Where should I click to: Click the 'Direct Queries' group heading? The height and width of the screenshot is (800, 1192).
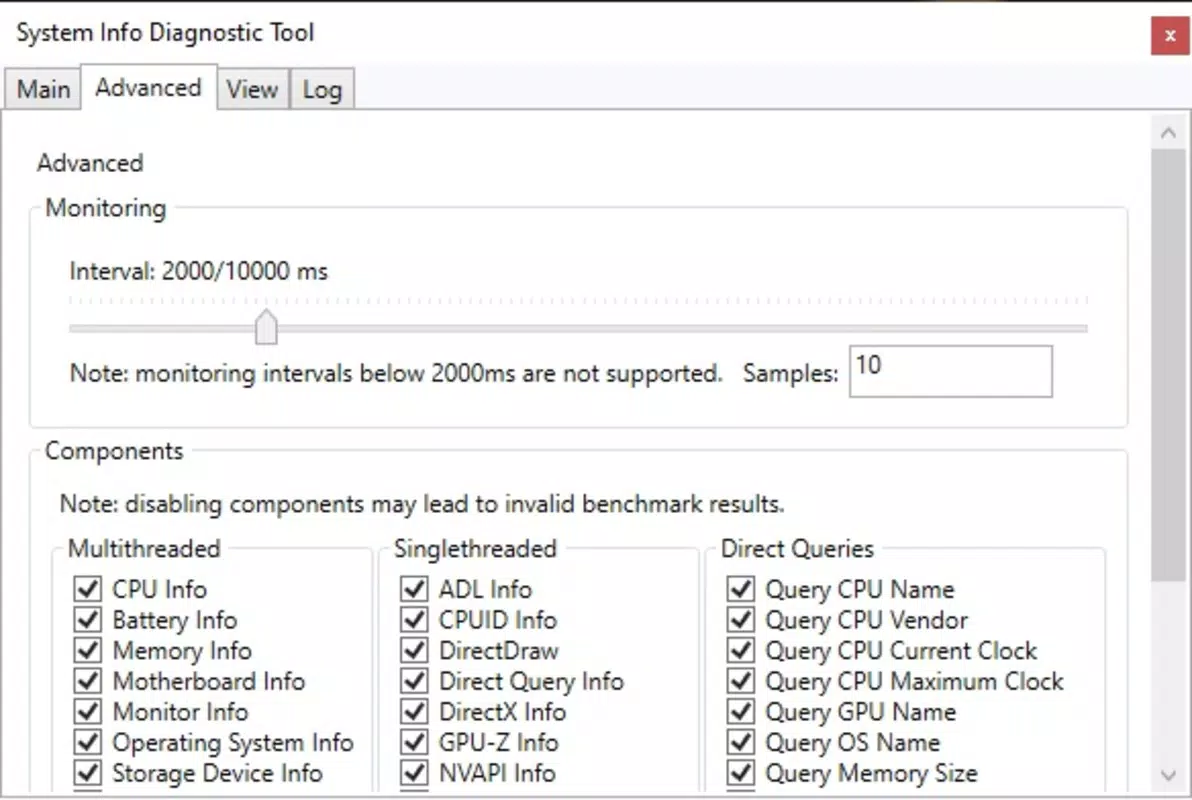797,548
